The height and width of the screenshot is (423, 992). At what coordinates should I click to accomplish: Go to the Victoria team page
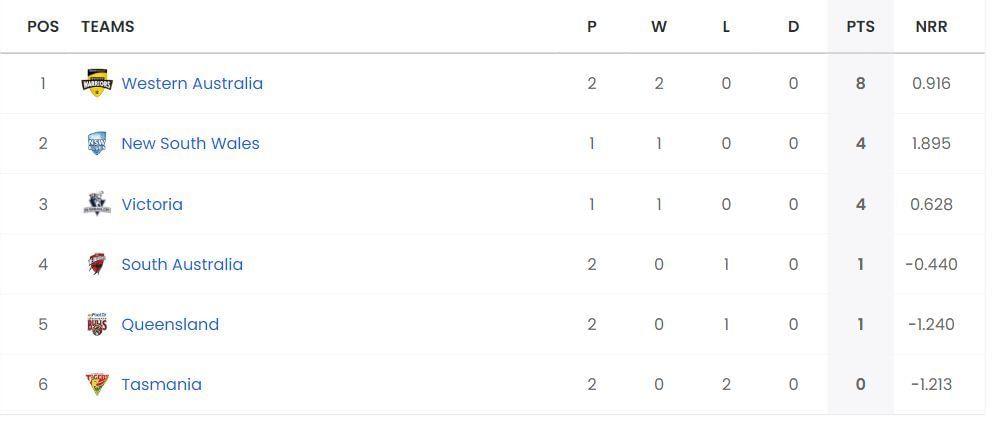[x=152, y=204]
